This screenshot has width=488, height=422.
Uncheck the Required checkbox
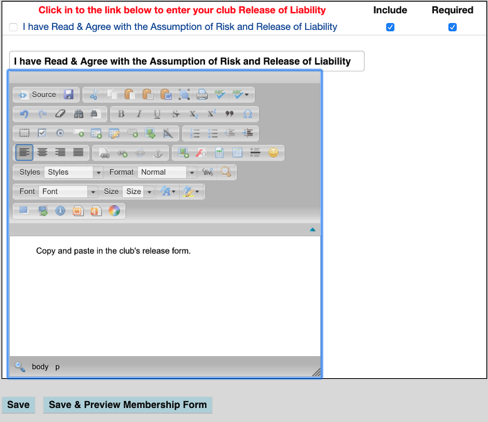pyautogui.click(x=452, y=27)
